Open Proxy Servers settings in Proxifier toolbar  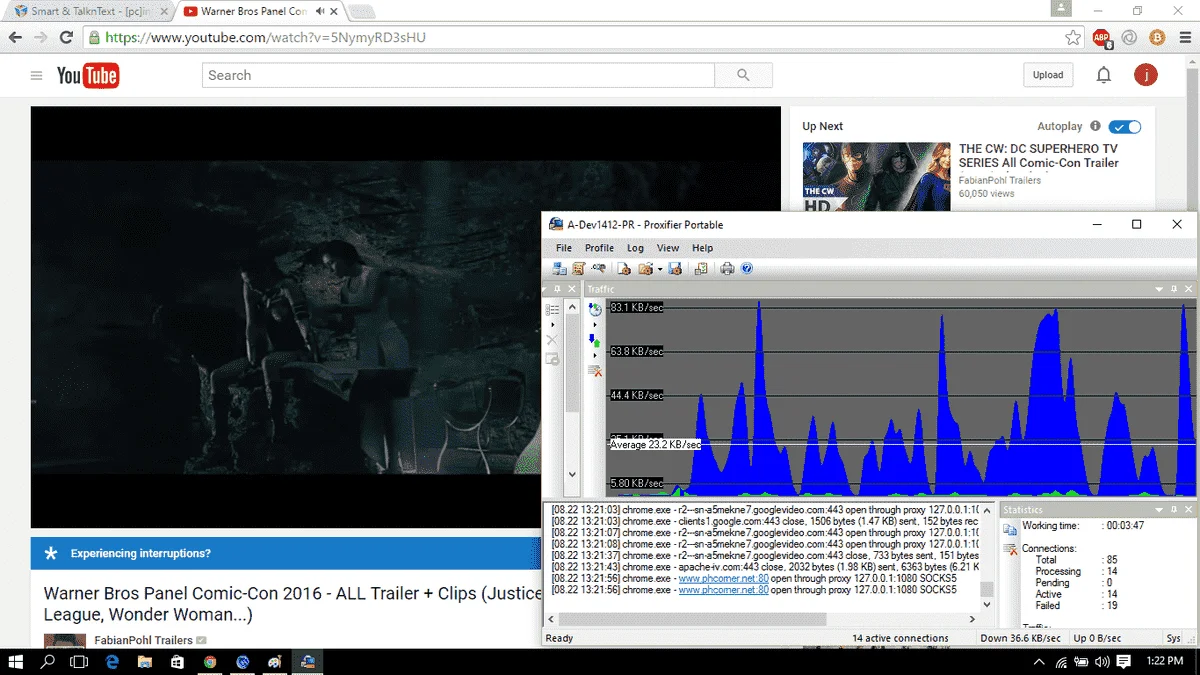[x=559, y=268]
